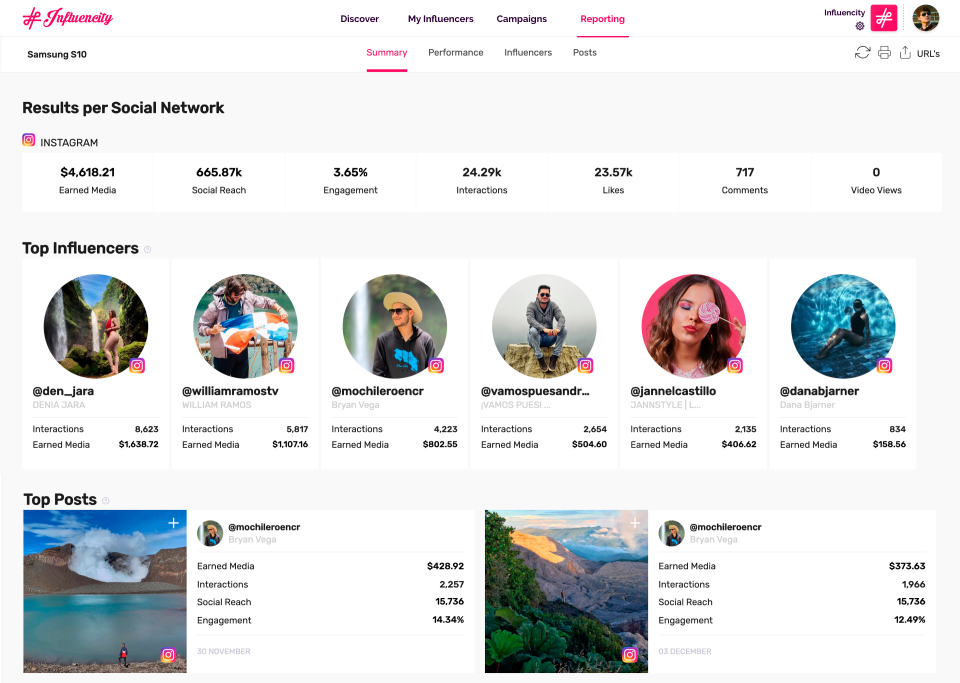Share the report via export icon
The height and width of the screenshot is (683, 960).
[905, 52]
